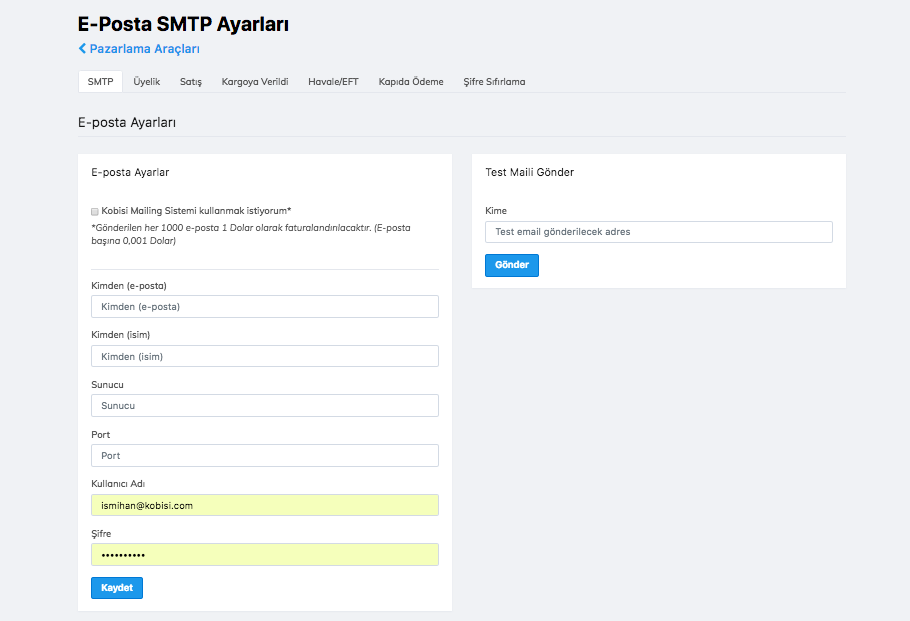The image size is (910, 621).
Task: Open the Havale/EFT tab
Action: [x=333, y=82]
